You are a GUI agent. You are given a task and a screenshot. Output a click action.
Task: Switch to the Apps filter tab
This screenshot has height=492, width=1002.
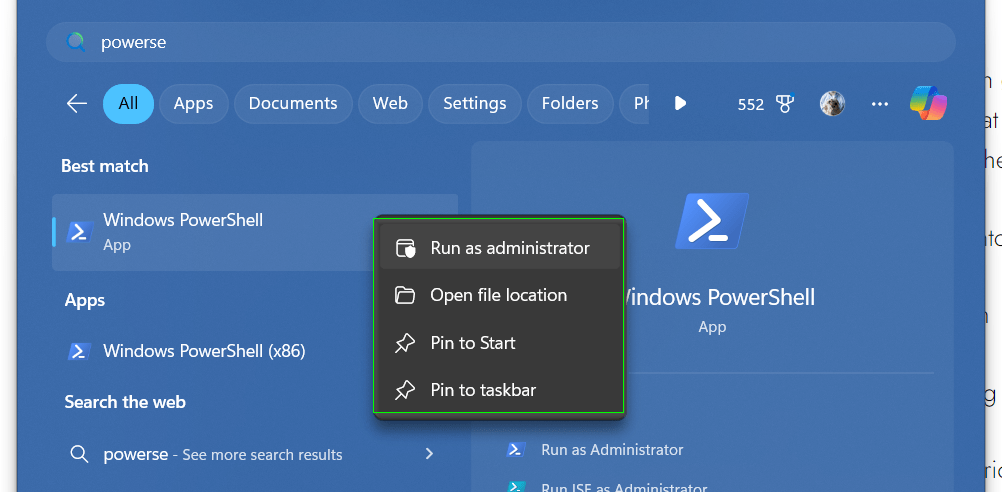193,103
